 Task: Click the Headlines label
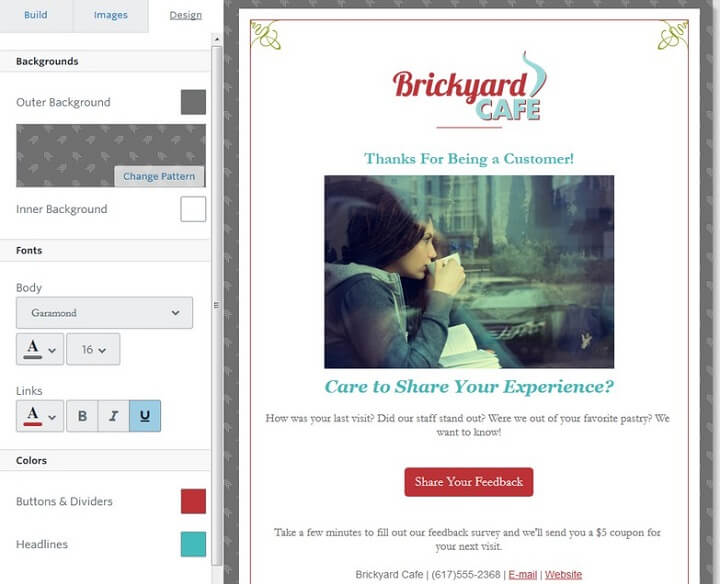(42, 544)
